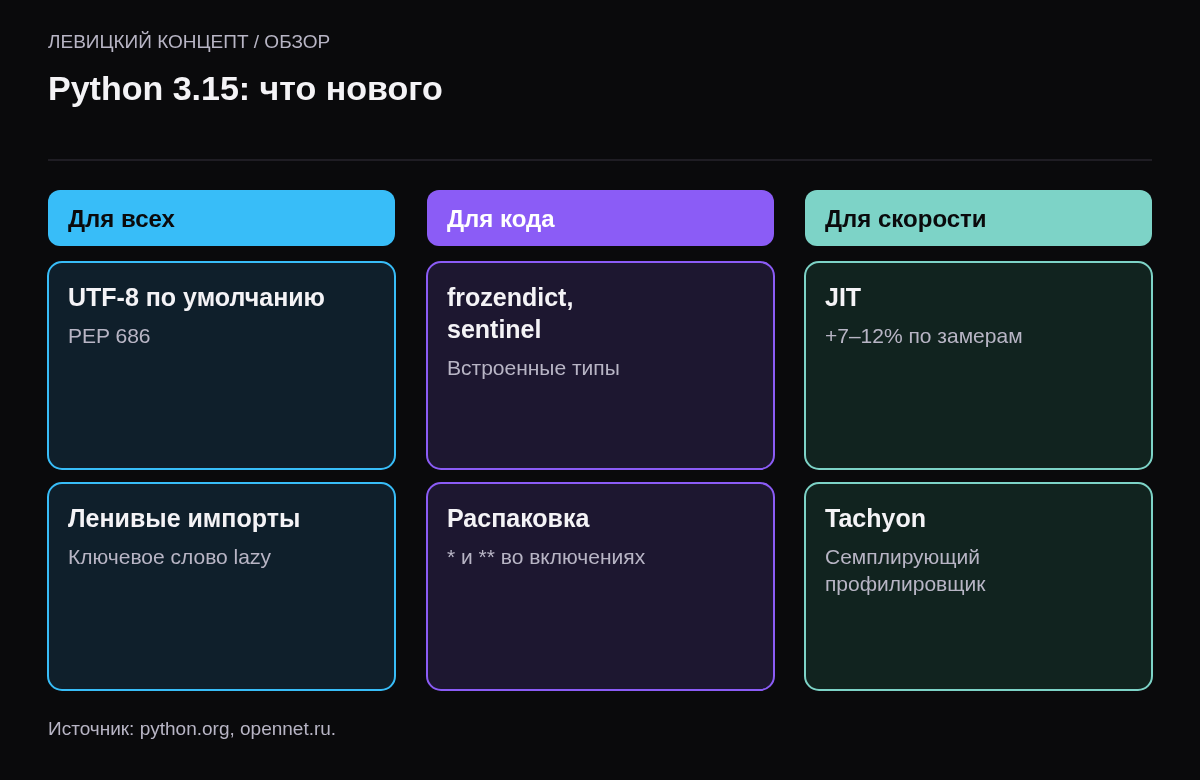
Task: Open the 'Ленивые импорты' card
Action: [221, 587]
